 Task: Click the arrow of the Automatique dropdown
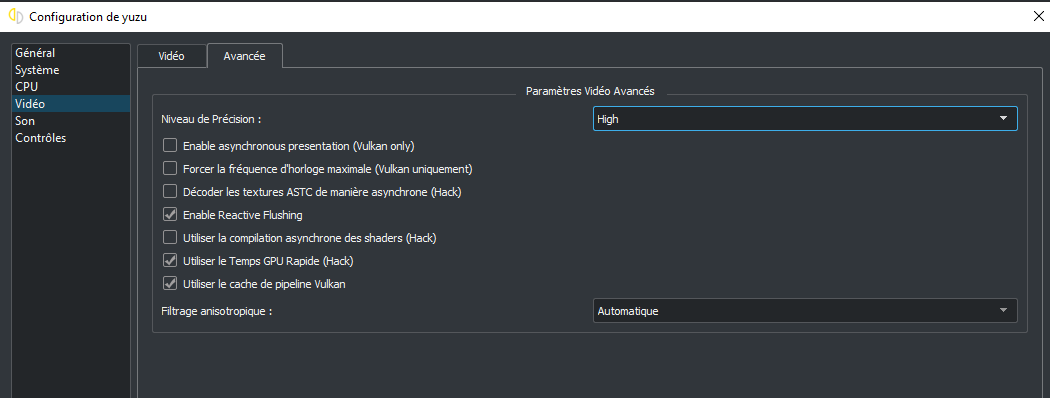[x=1003, y=311]
